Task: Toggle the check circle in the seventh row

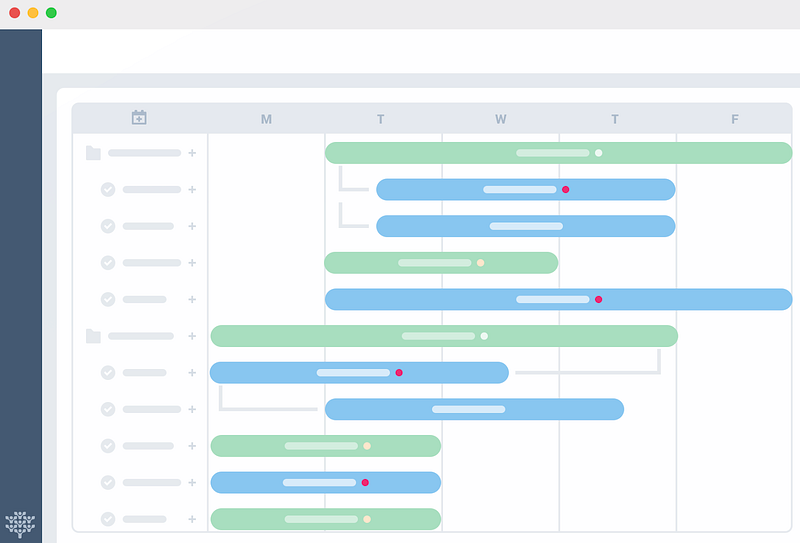Action: pyautogui.click(x=108, y=373)
